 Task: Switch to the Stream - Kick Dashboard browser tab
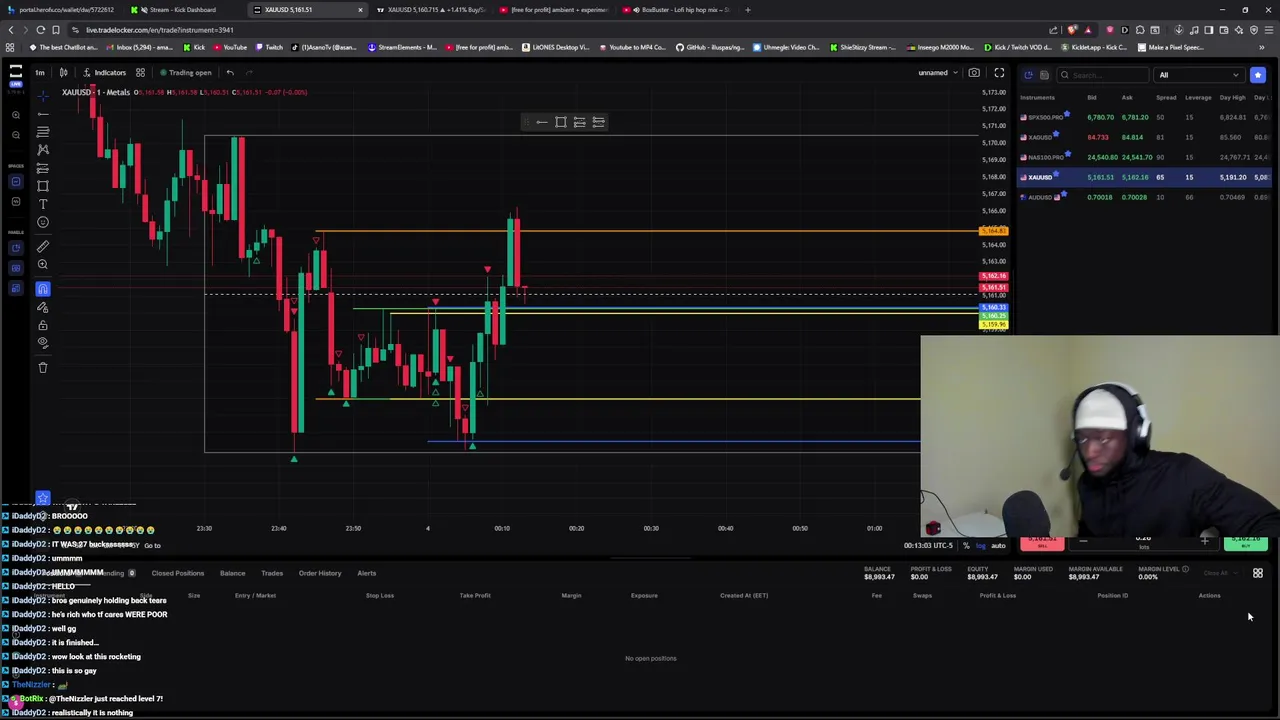[182, 10]
